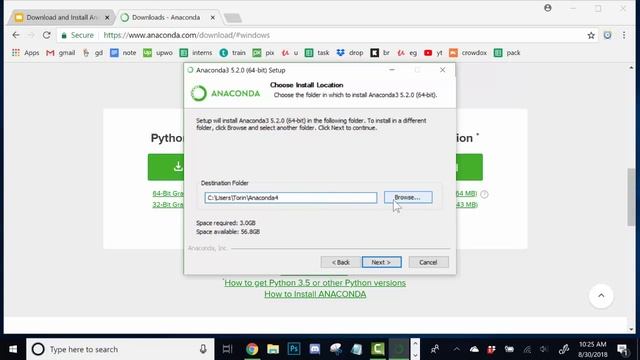
Task: Click the 64-Bit Graphical Installer link on the left
Action: (x=168, y=193)
